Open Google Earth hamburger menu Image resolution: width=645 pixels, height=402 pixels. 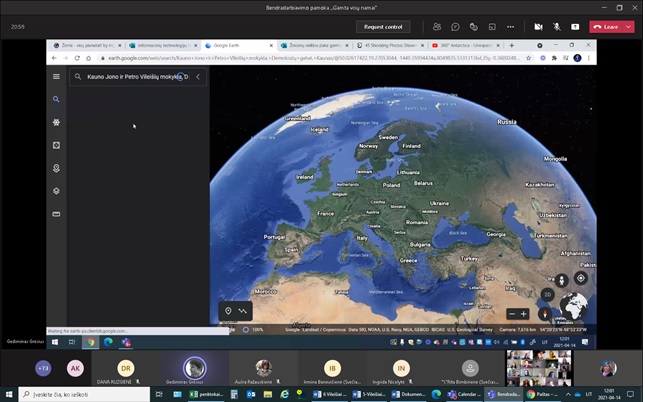[56, 77]
